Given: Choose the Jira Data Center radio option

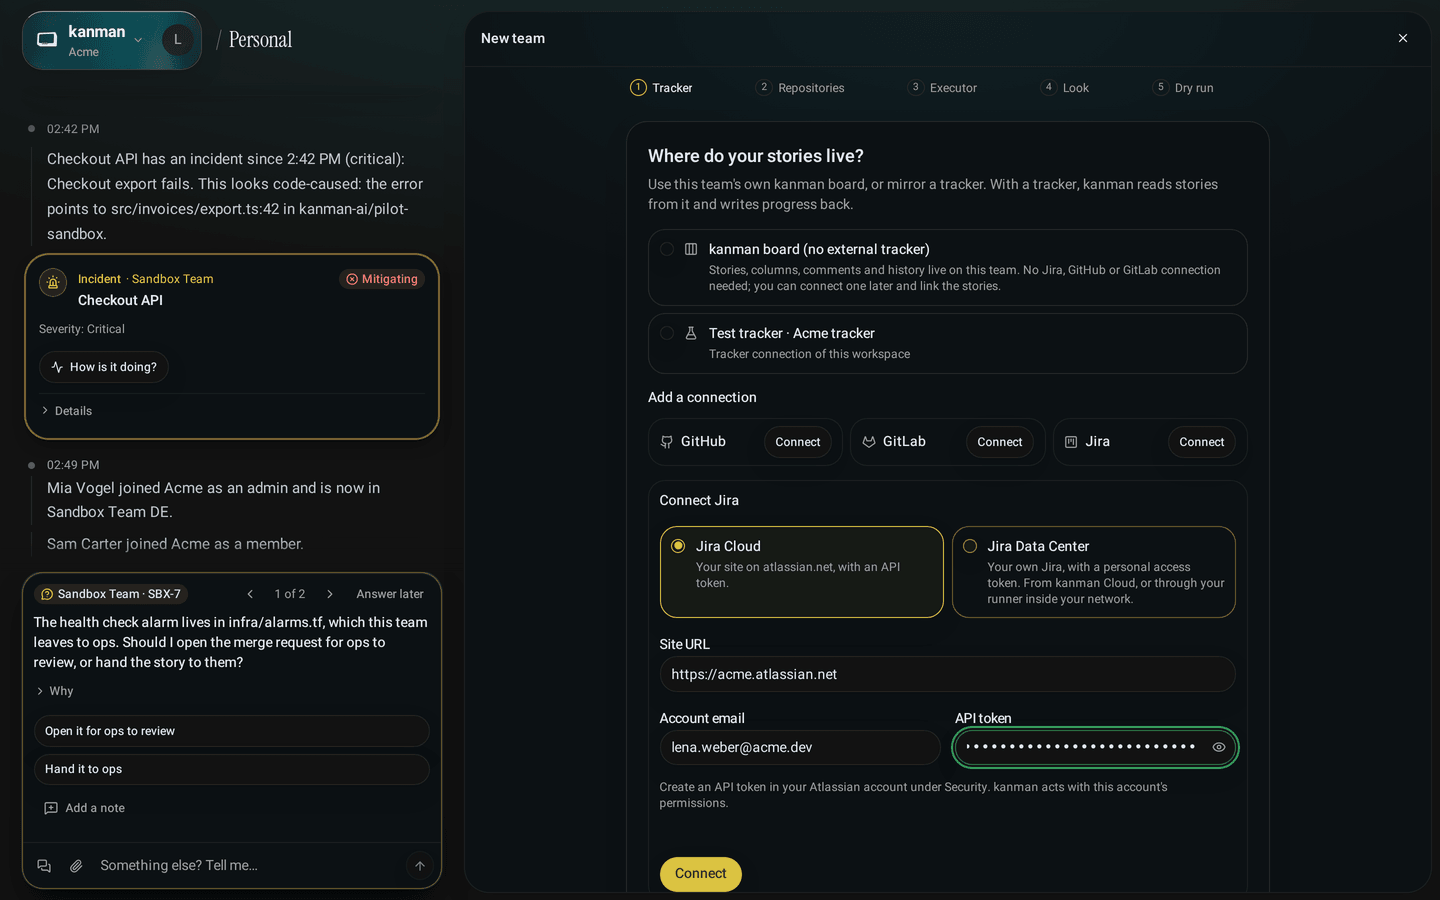Looking at the screenshot, I should click(x=1094, y=572).
